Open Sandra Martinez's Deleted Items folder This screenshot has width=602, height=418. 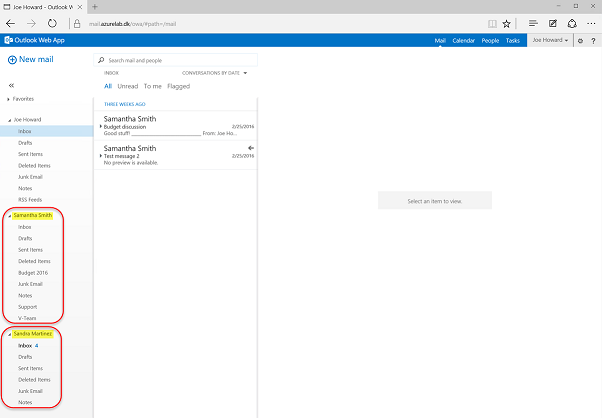pos(34,379)
